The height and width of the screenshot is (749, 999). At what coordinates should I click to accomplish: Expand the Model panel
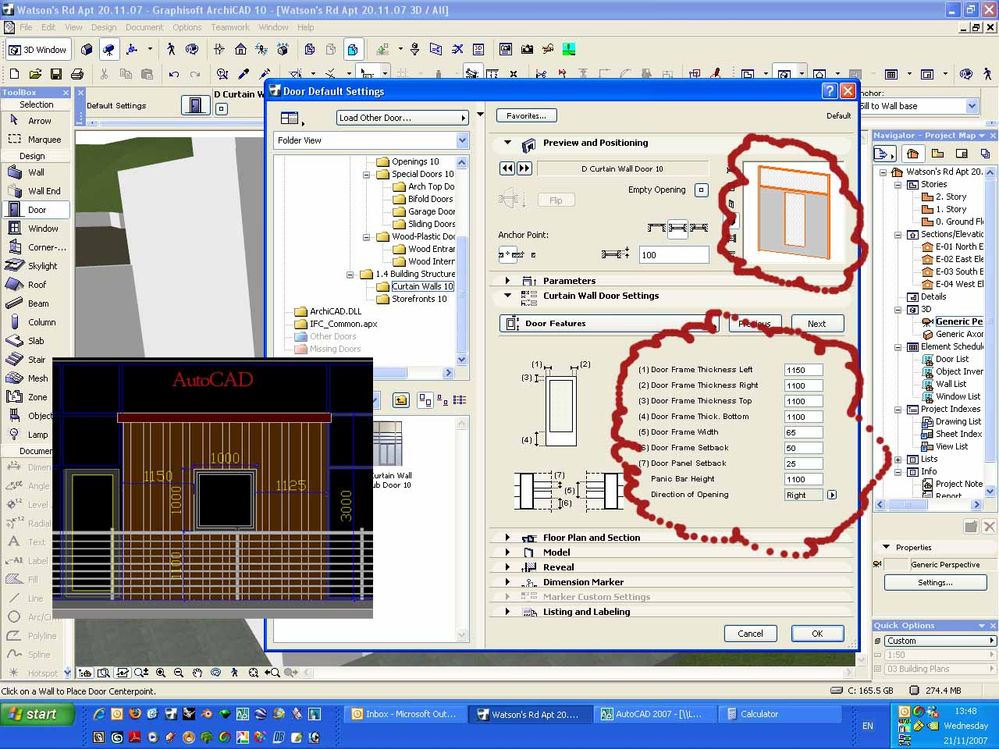point(508,552)
